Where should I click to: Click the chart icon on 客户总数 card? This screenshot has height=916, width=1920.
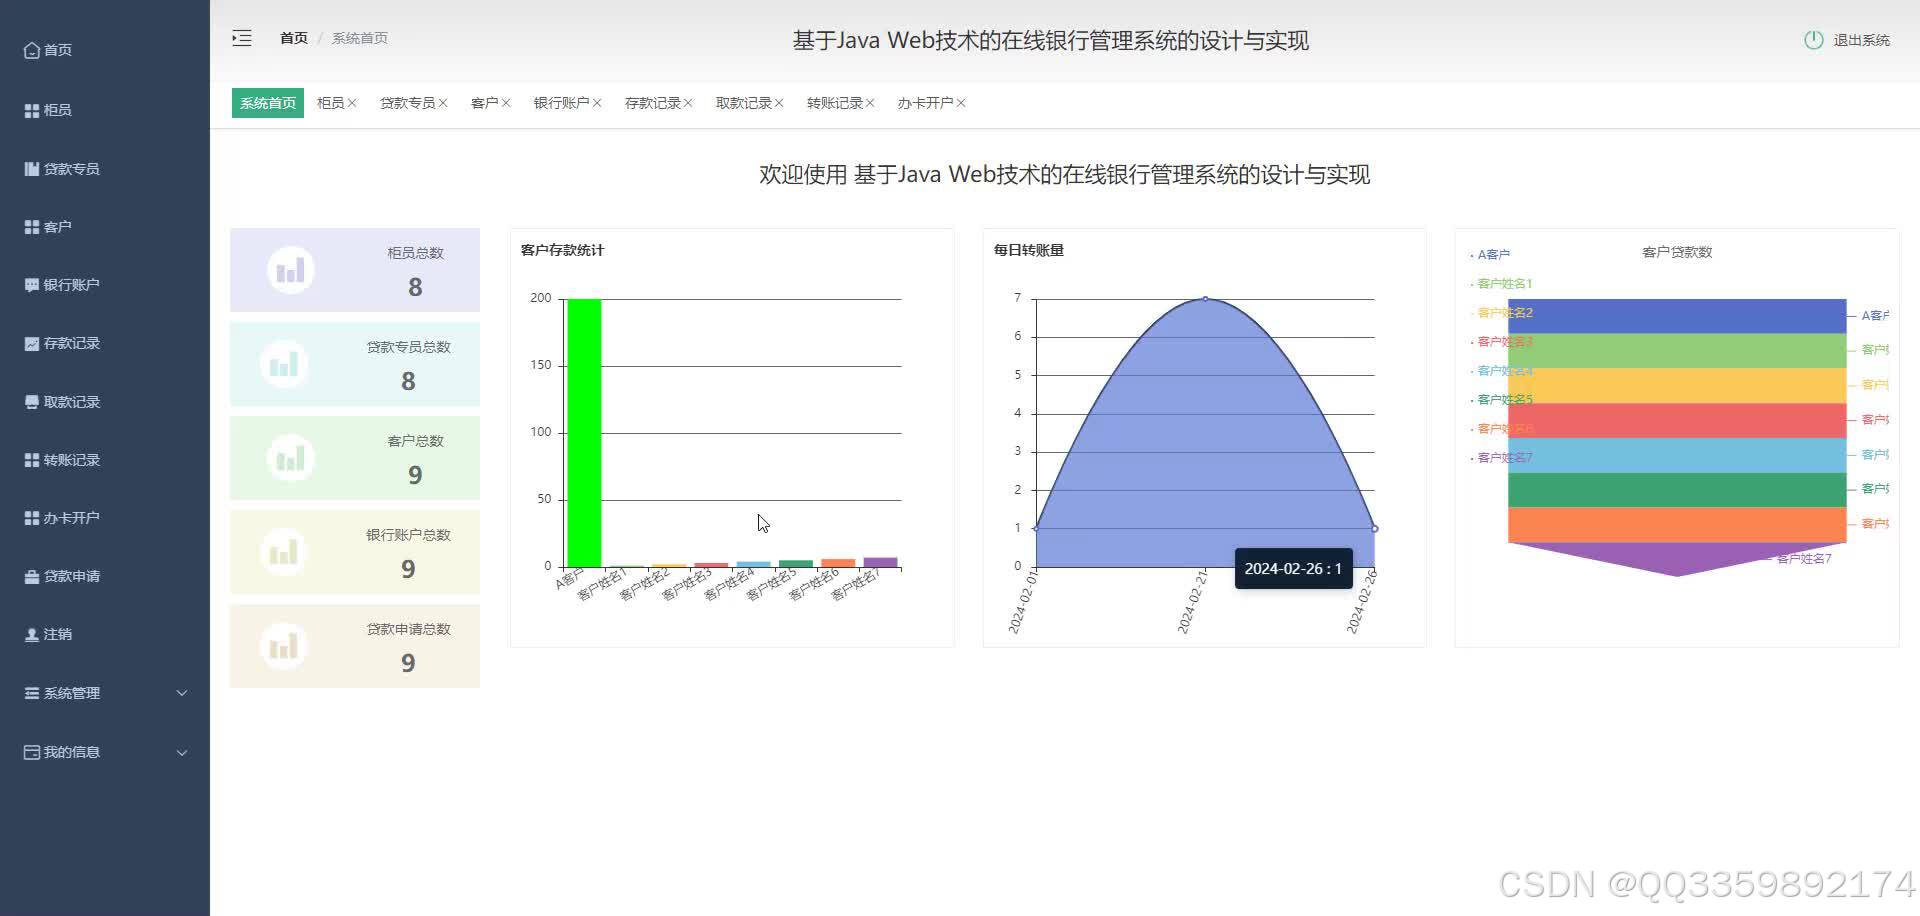coord(291,458)
